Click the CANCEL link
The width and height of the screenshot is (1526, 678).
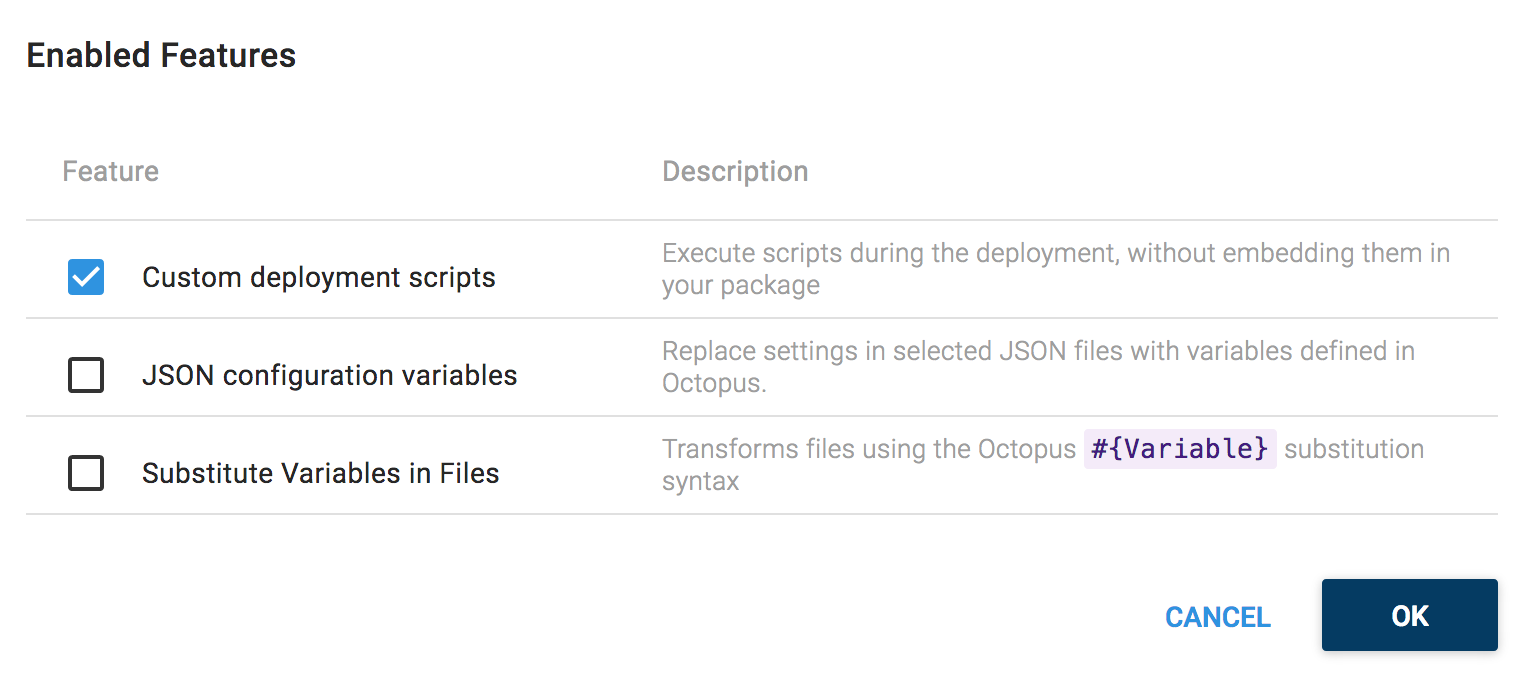coord(1217,617)
